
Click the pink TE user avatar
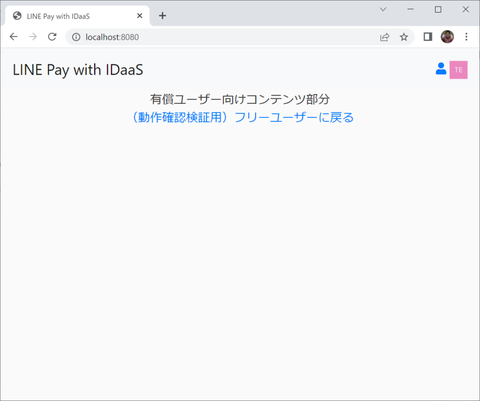458,70
